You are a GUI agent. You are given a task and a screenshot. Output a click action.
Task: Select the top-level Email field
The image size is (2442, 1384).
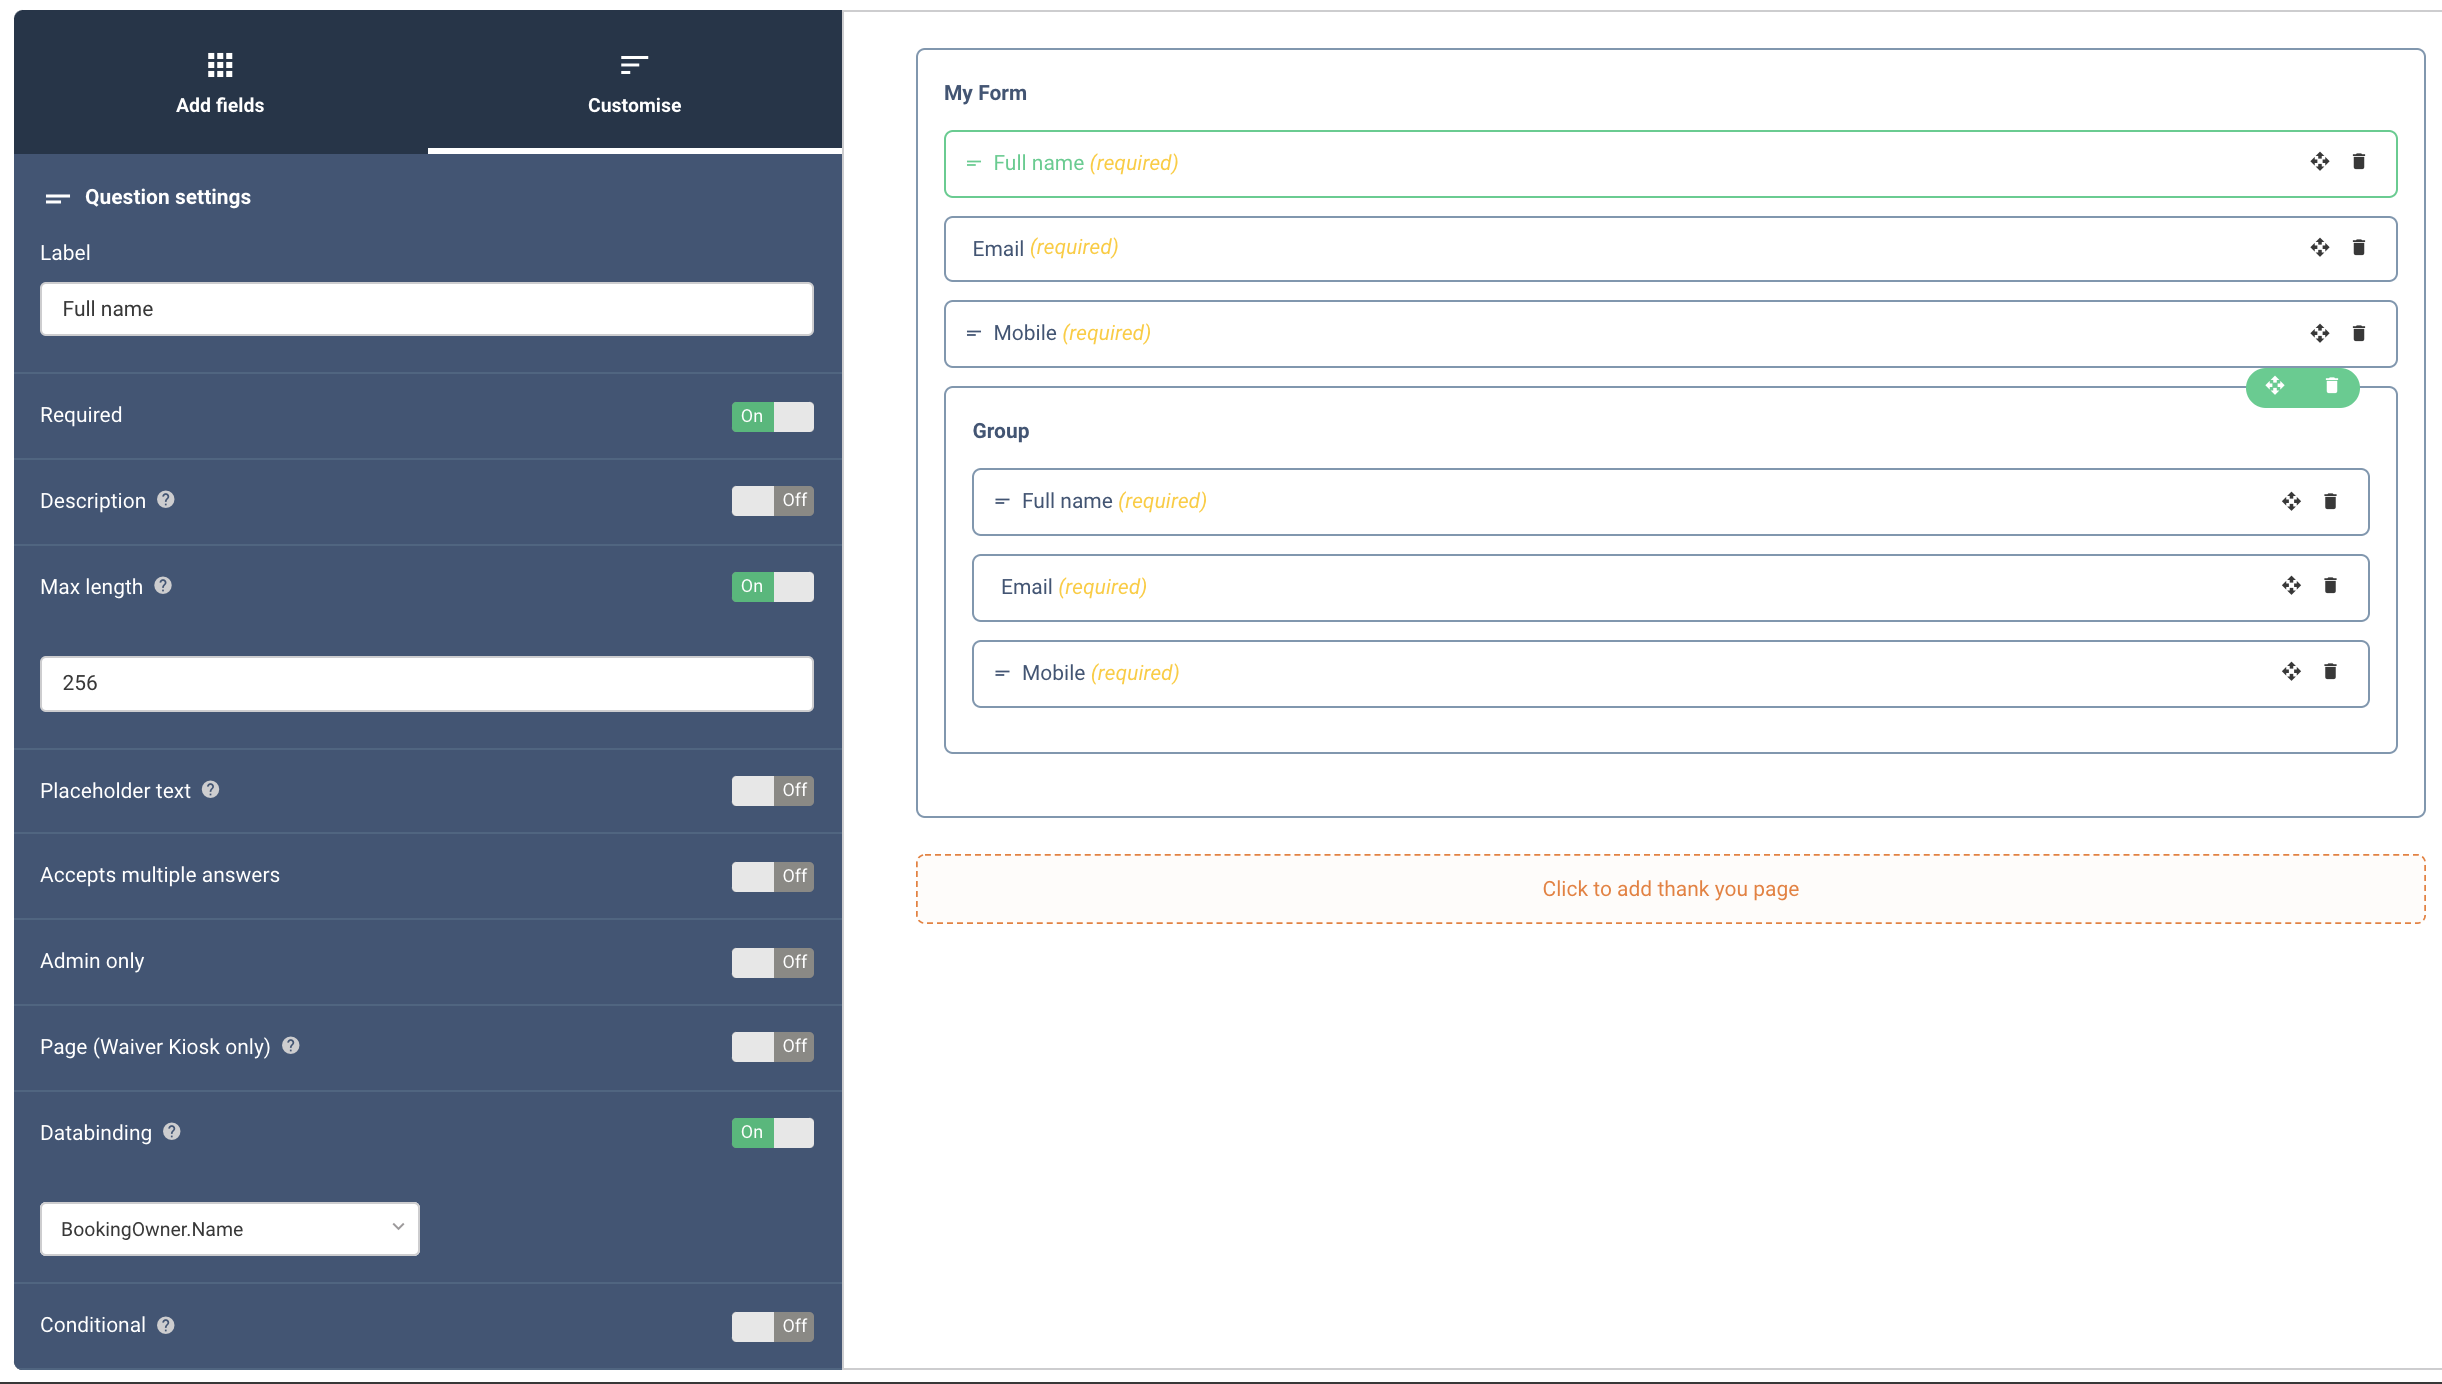[x=1670, y=248]
